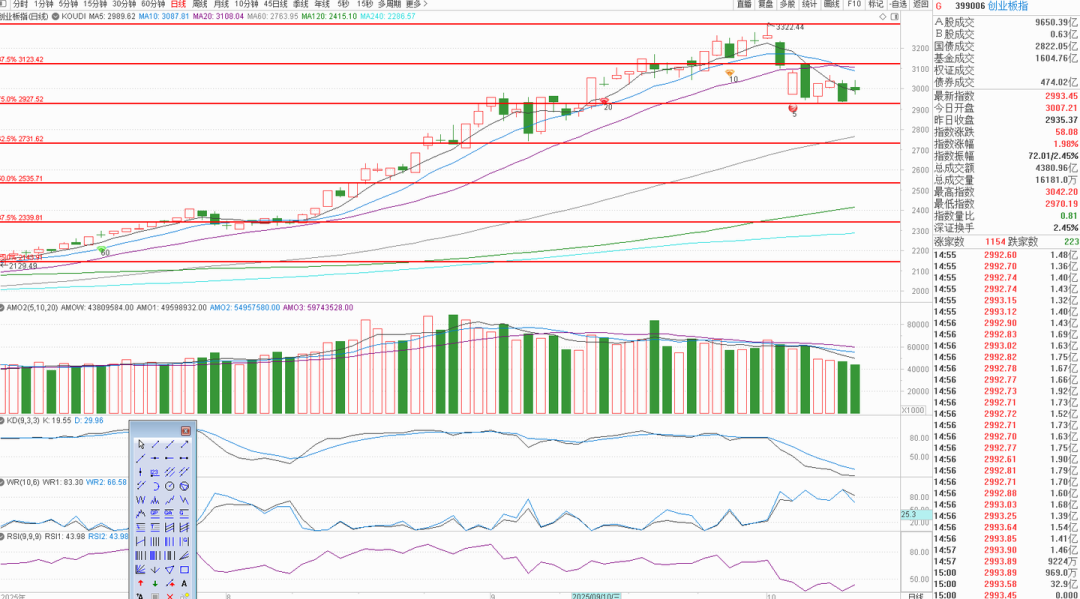Pick the plain vertical period lines tool
Screen dimensions: 1080x599
155,541
